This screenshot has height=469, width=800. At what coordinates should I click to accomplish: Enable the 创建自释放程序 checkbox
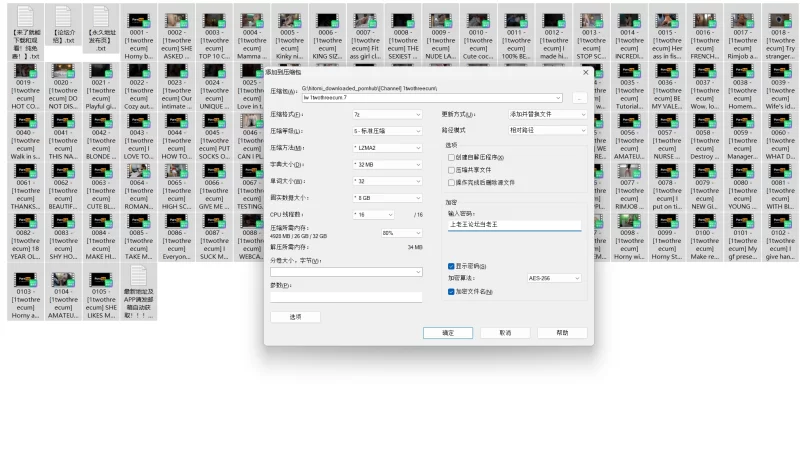tap(451, 157)
